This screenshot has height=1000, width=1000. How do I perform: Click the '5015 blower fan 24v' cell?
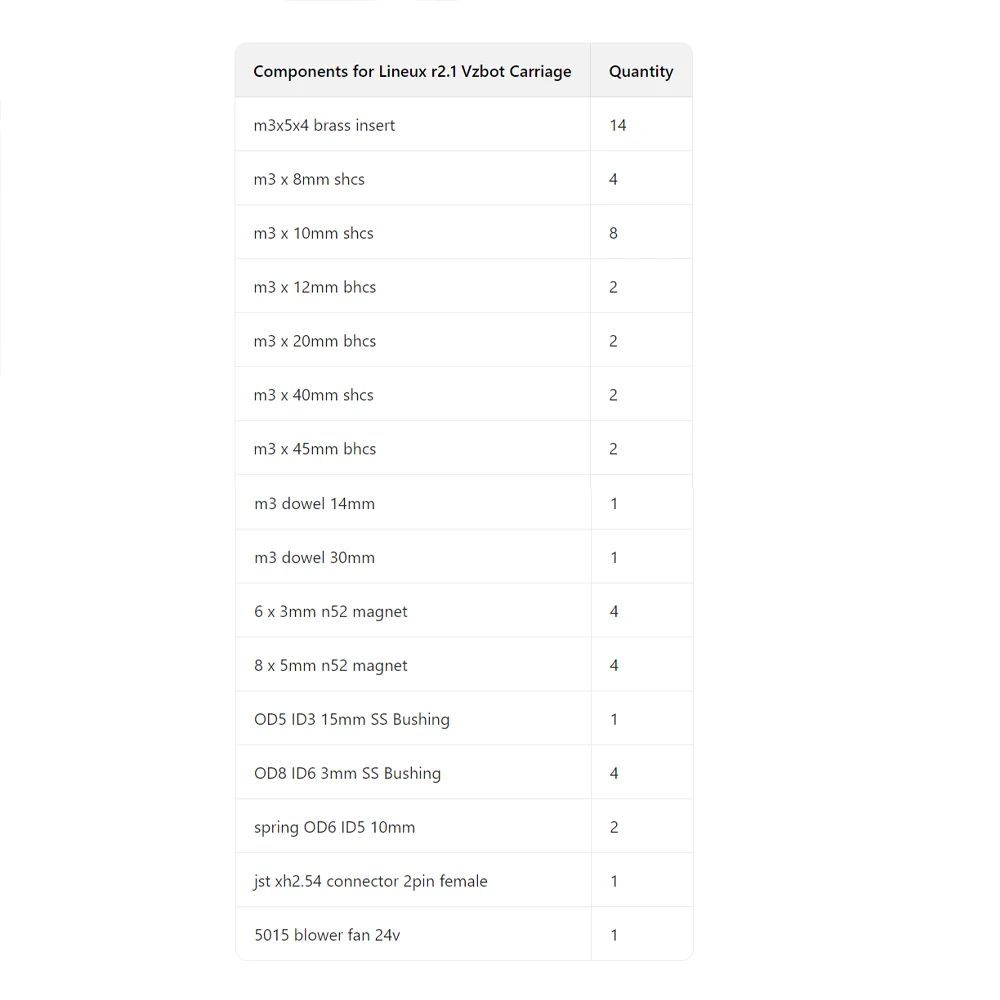tap(326, 935)
